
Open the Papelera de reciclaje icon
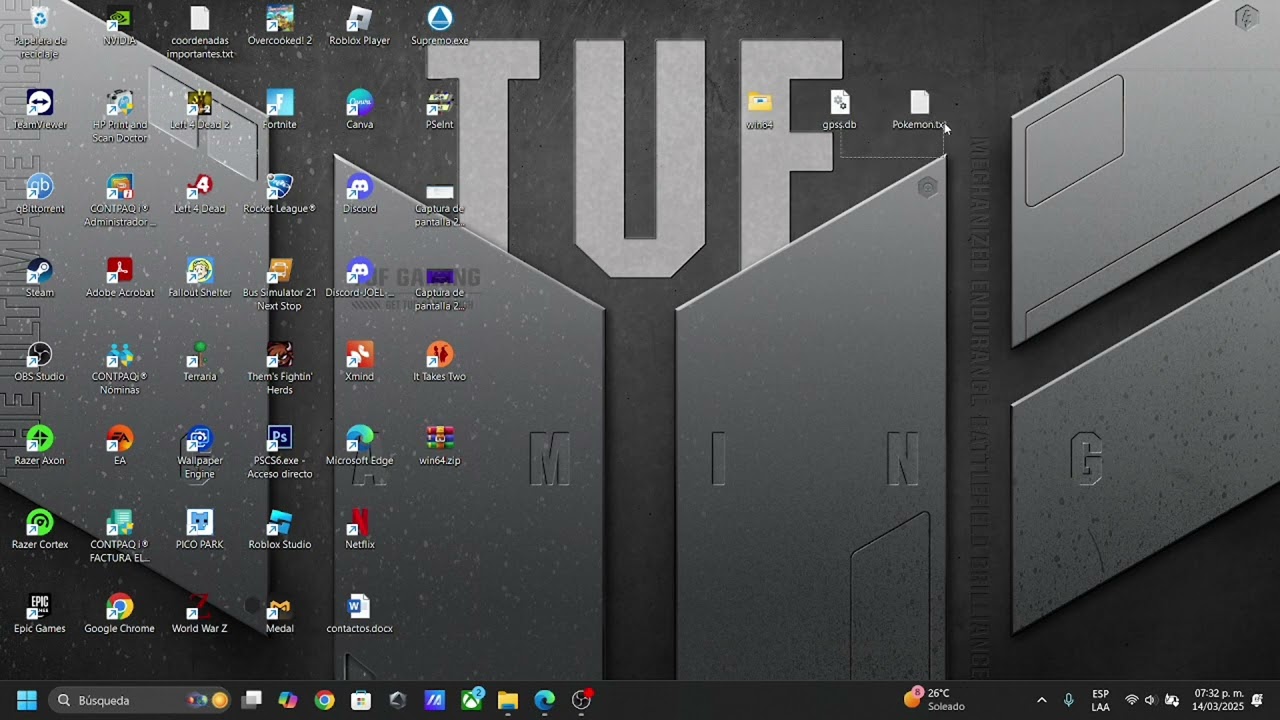[x=40, y=32]
